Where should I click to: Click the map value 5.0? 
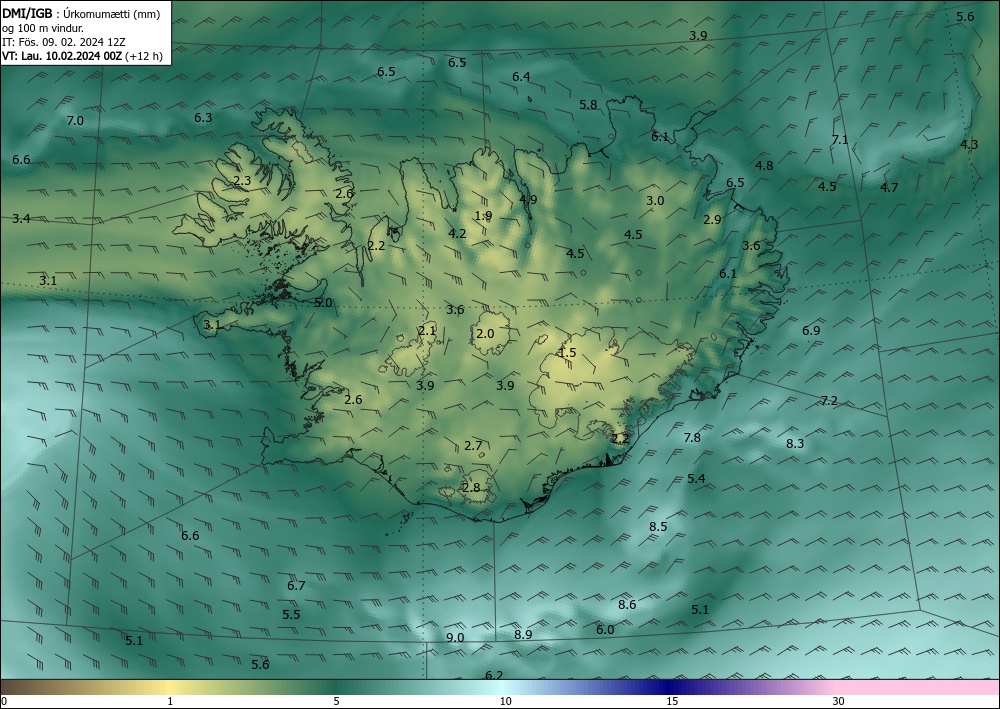[x=323, y=302]
